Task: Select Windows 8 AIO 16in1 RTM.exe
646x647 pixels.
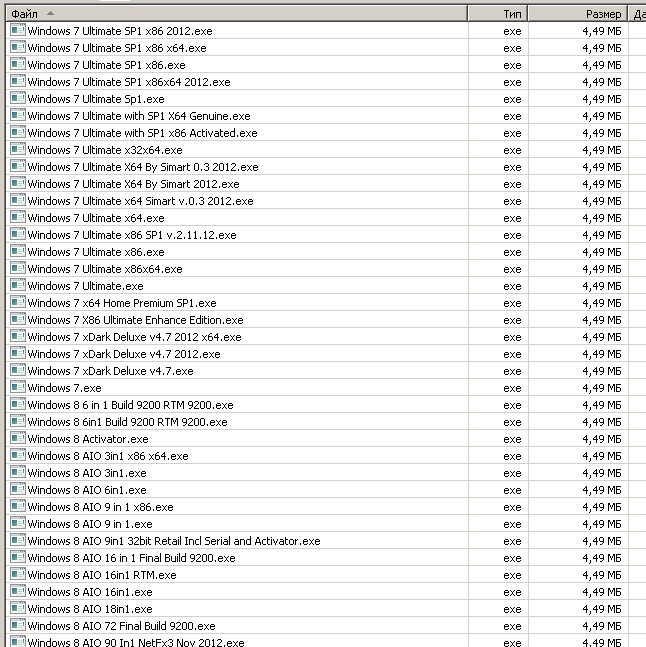Action: tap(102, 575)
